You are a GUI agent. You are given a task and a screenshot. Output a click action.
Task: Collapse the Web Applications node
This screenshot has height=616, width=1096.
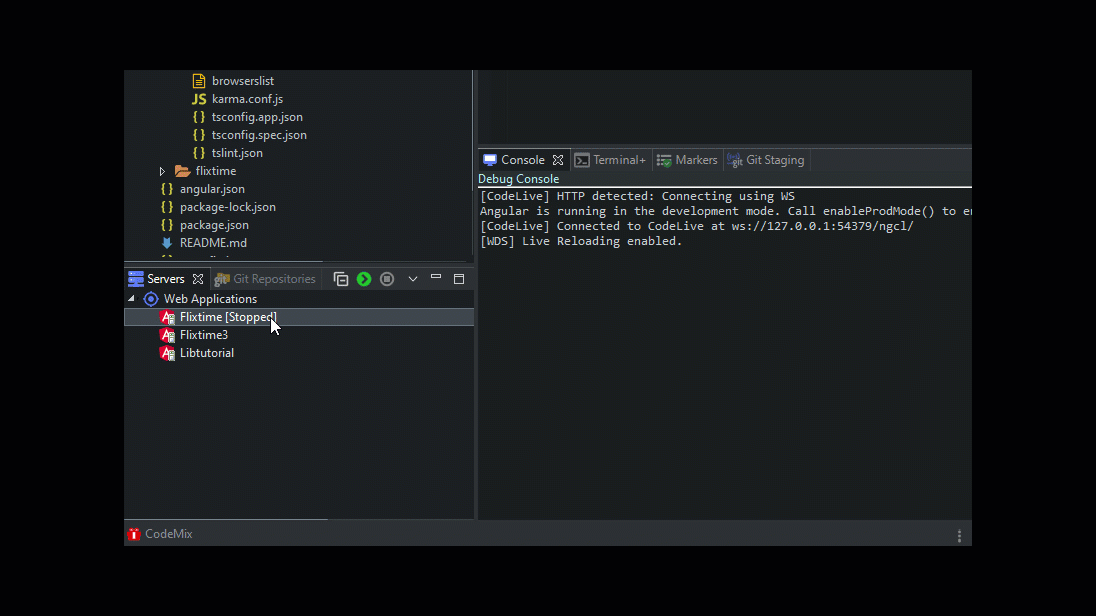click(131, 298)
